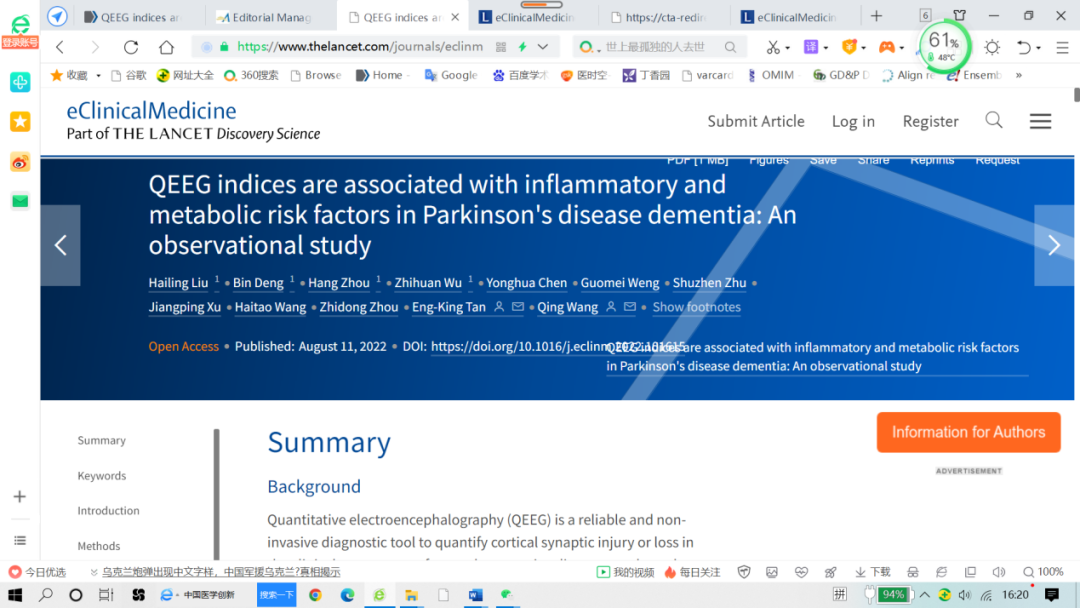Image resolution: width=1080 pixels, height=608 pixels.
Task: Open the article DOI link
Action: tap(530, 347)
